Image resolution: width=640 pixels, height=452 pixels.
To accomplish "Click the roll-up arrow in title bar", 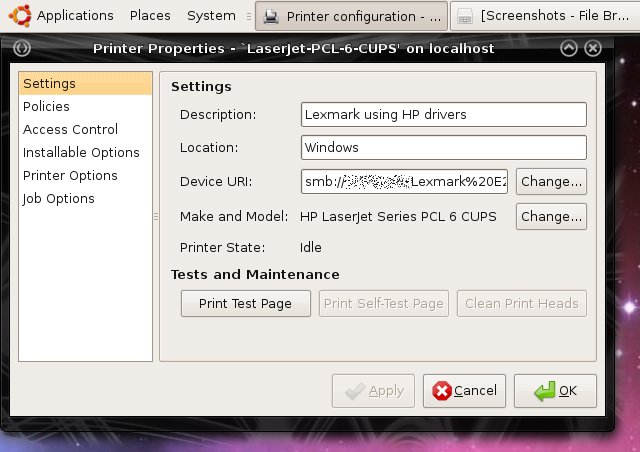I will 569,48.
